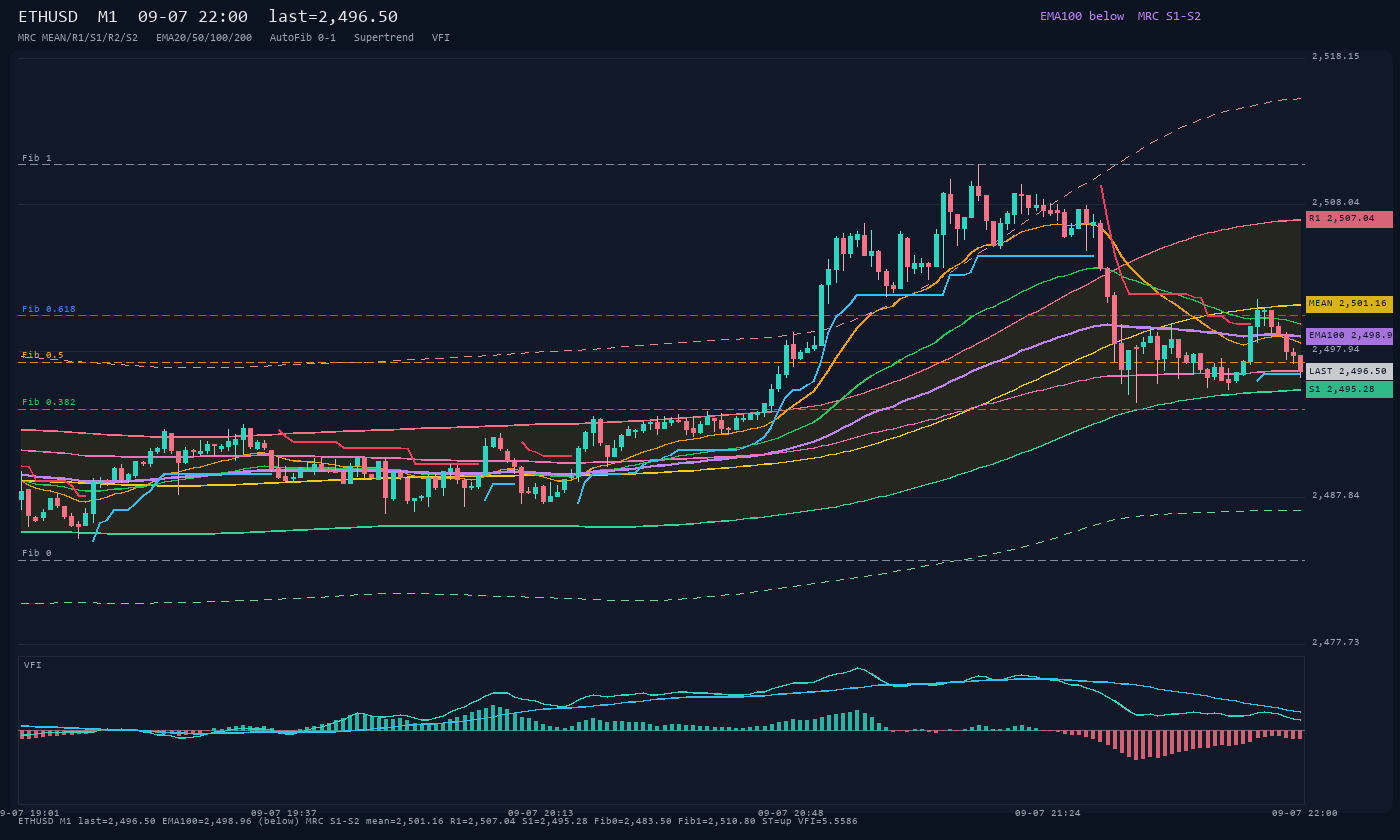Image resolution: width=1400 pixels, height=840 pixels.
Task: Select the VFI indicator label in the header
Action: [441, 38]
